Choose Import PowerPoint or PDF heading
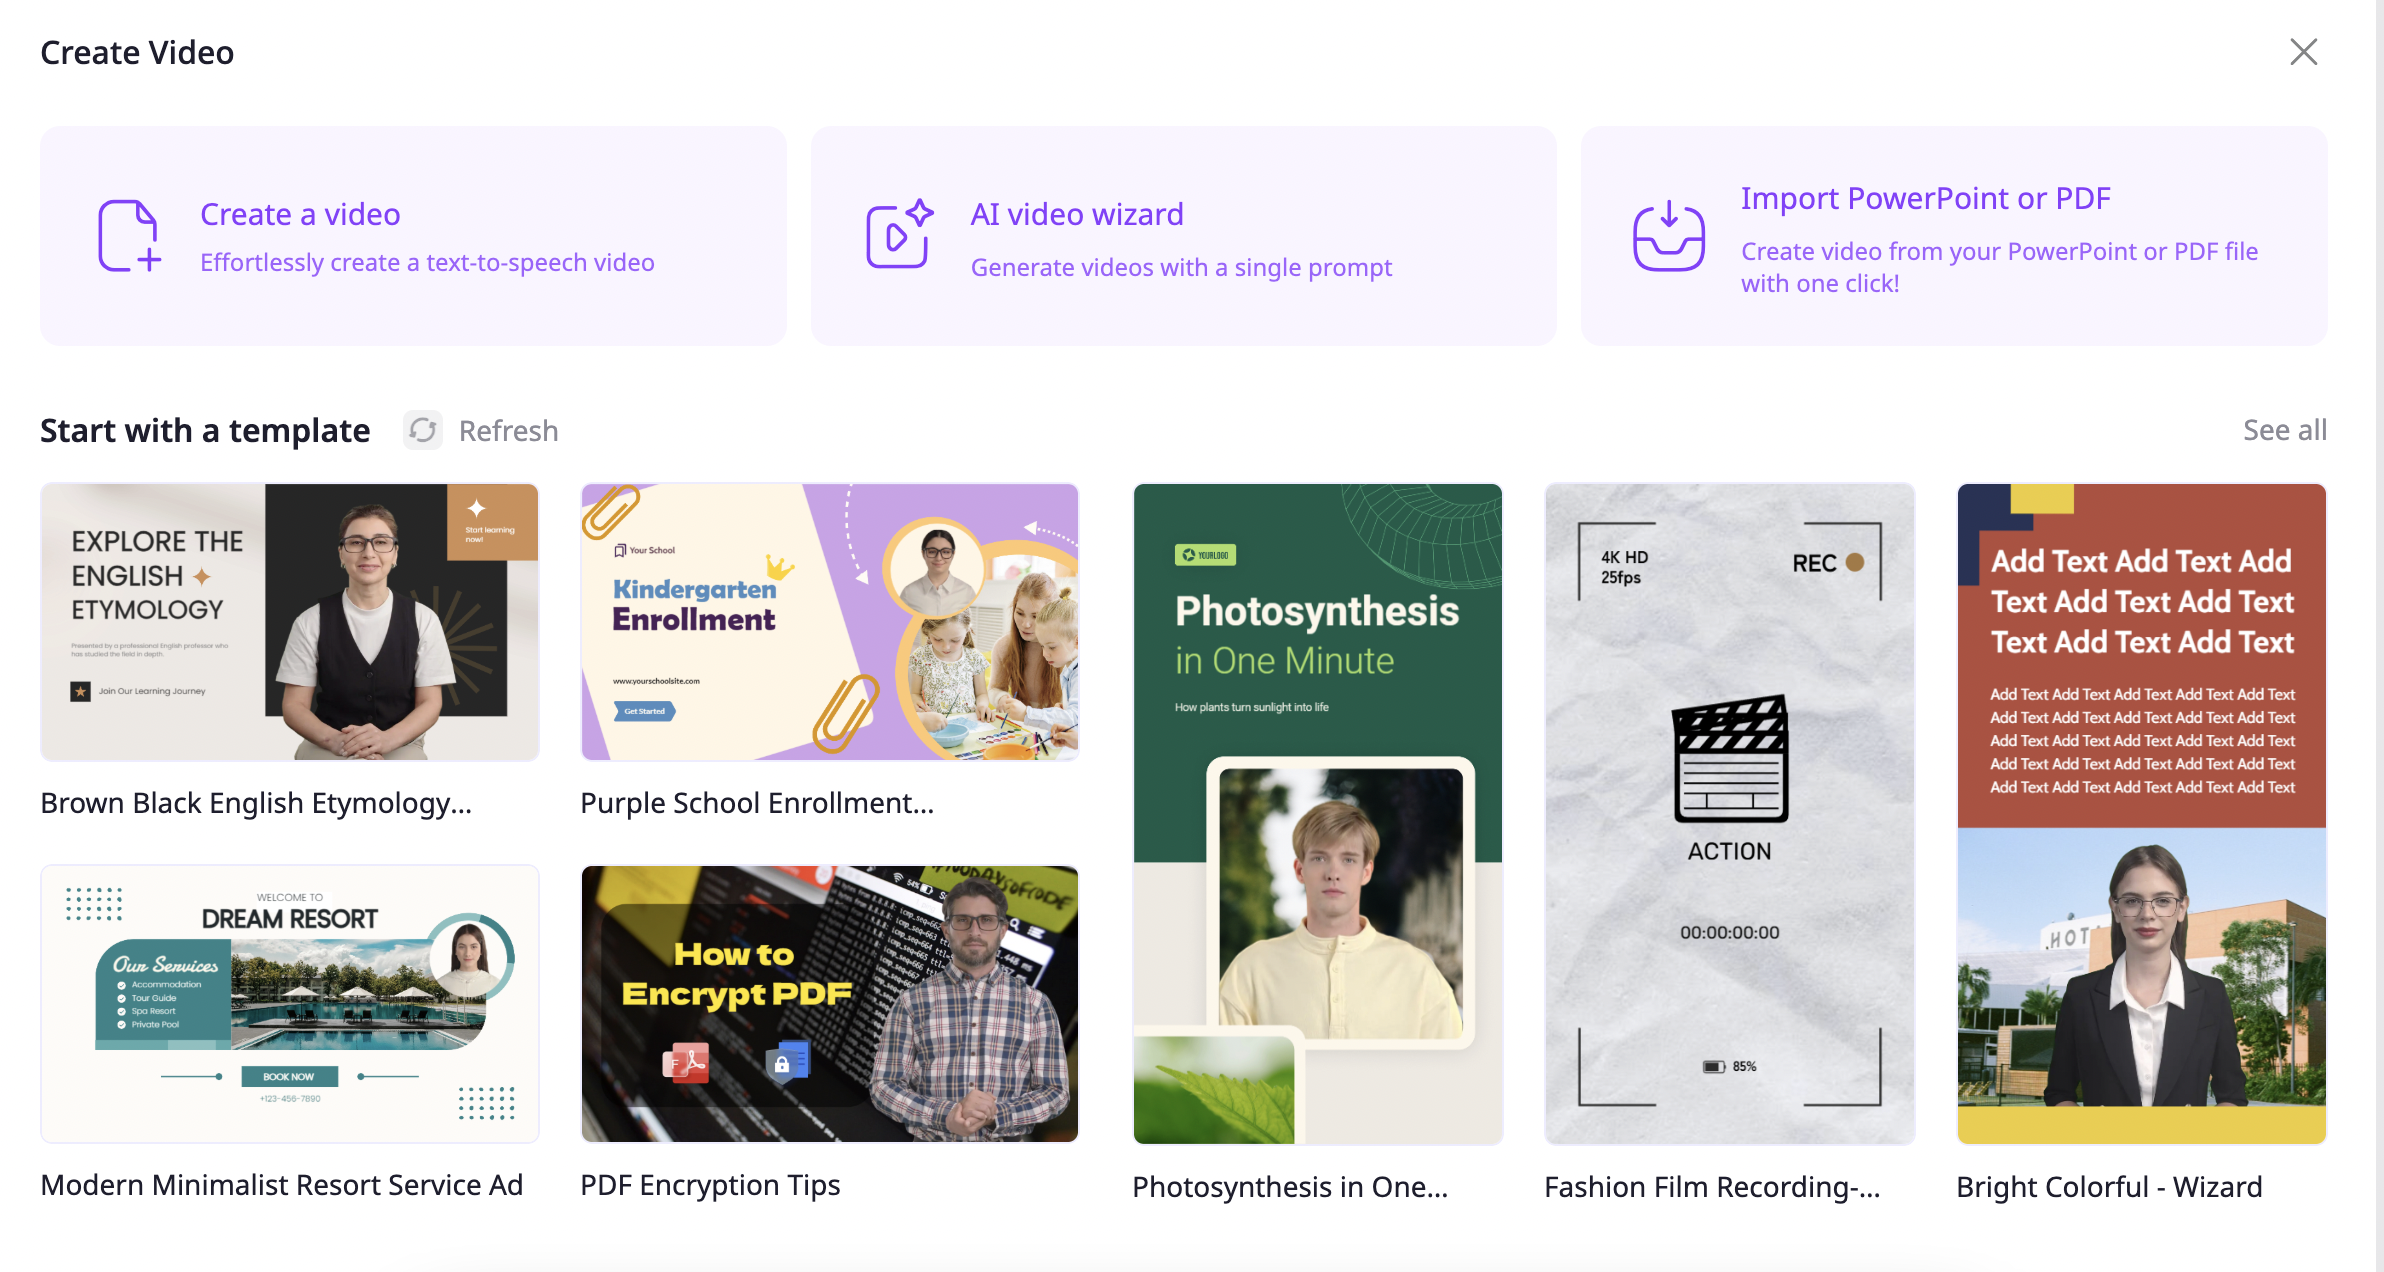Viewport: 2384px width, 1272px height. [1925, 198]
